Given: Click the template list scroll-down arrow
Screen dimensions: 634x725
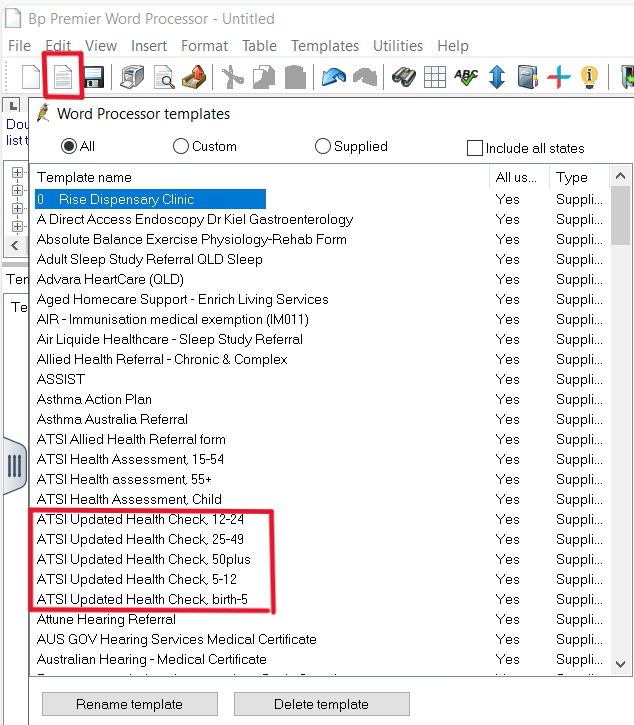Looking at the screenshot, I should (621, 664).
